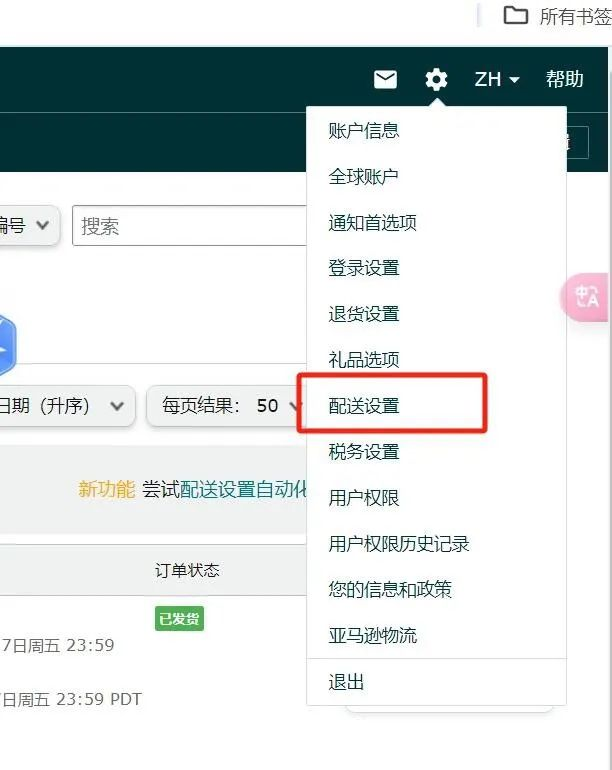The width and height of the screenshot is (612, 770).
Task: Click 退出 to sign out
Action: tap(346, 682)
